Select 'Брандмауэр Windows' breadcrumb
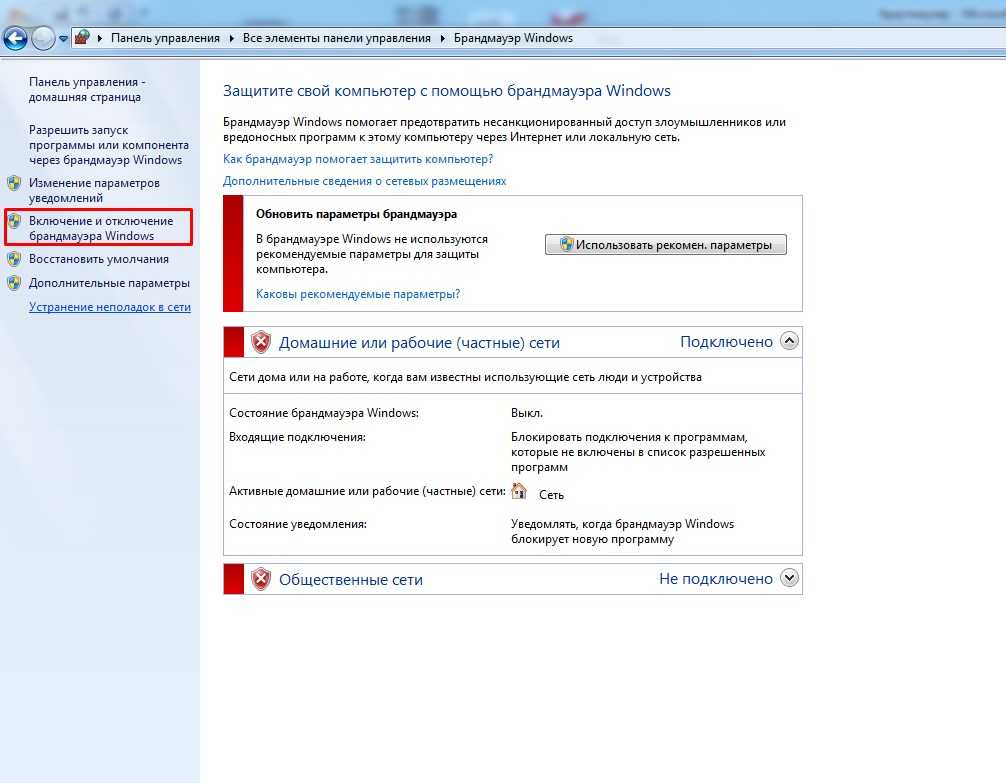Viewport: 1006px width, 783px height. pyautogui.click(x=513, y=38)
